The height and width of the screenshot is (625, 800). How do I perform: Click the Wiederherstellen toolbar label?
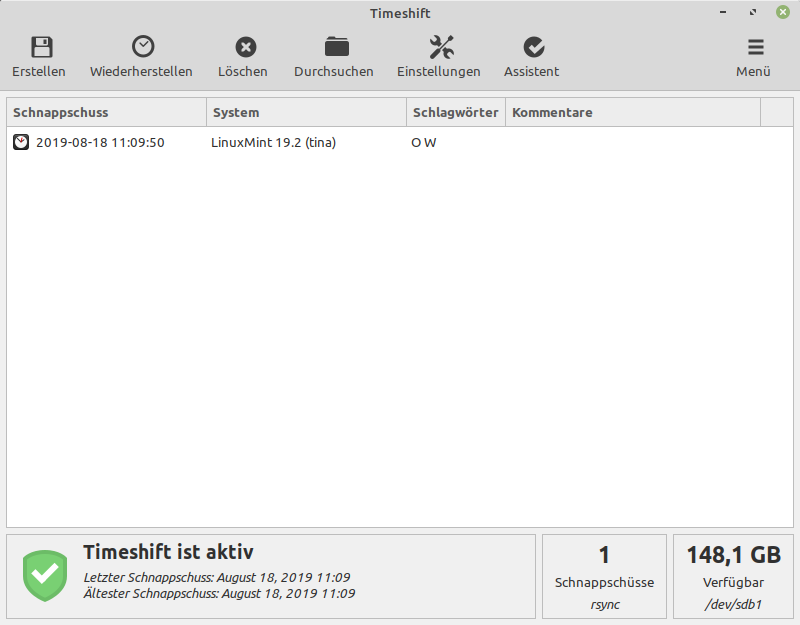pos(141,71)
